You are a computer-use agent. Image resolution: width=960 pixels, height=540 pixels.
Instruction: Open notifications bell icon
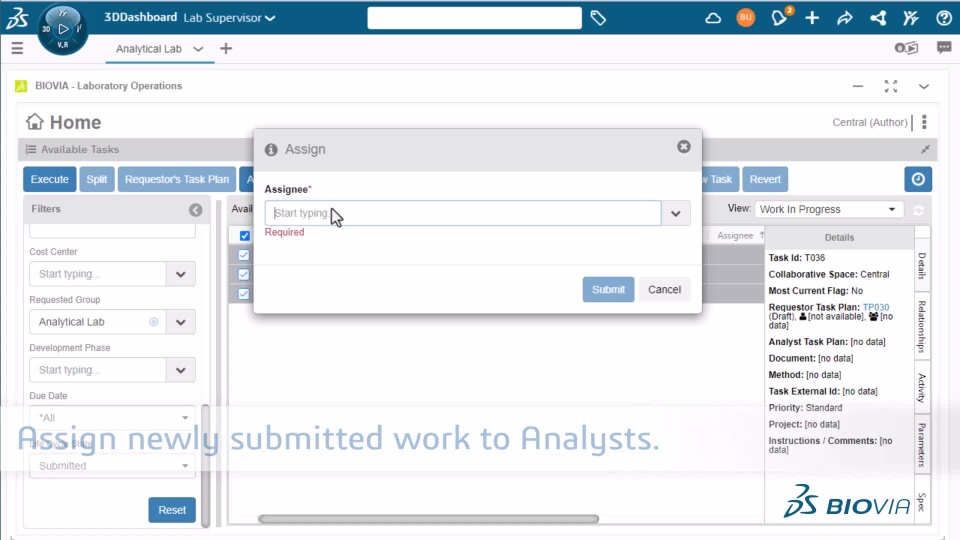[779, 17]
